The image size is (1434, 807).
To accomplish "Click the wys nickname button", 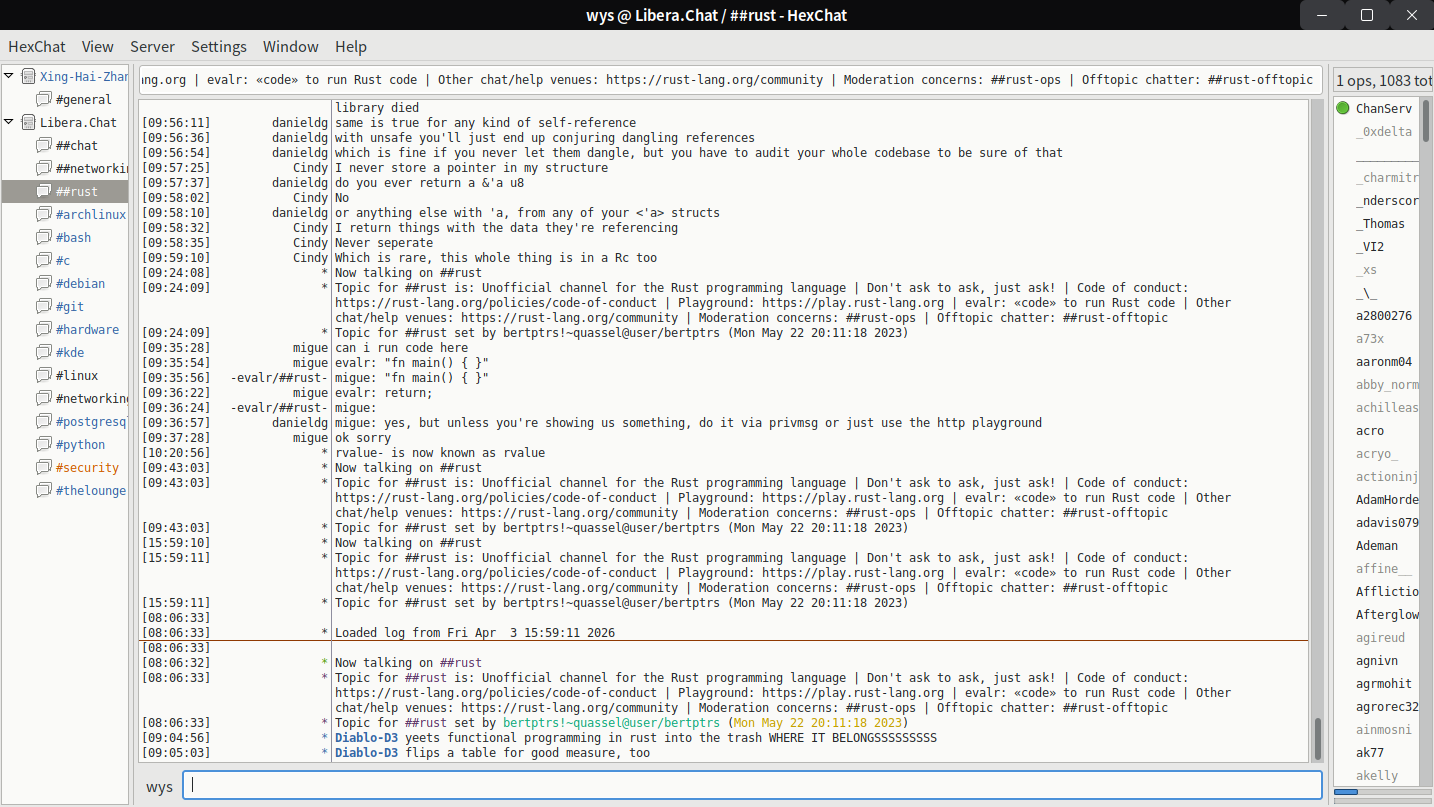I will tap(160, 786).
